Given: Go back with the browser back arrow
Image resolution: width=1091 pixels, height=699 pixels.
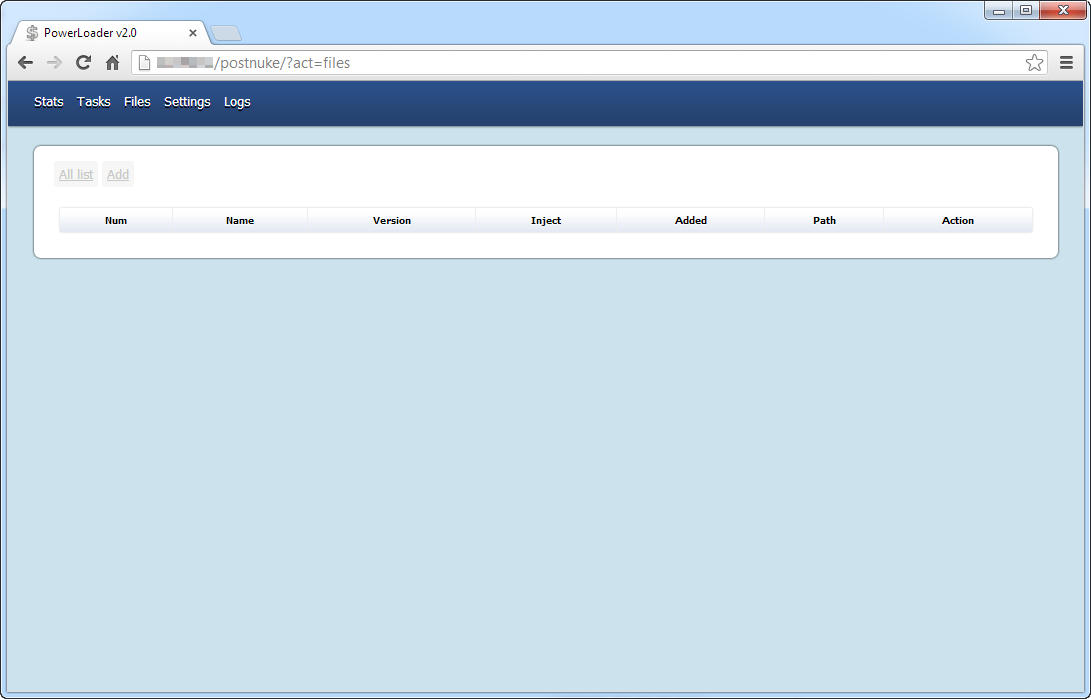Looking at the screenshot, I should (x=26, y=63).
